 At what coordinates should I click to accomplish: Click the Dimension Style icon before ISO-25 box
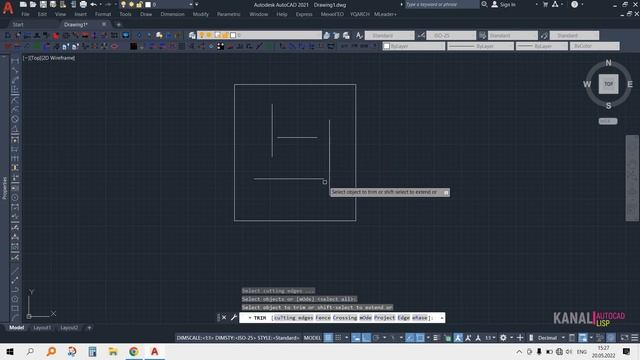pyautogui.click(x=421, y=36)
